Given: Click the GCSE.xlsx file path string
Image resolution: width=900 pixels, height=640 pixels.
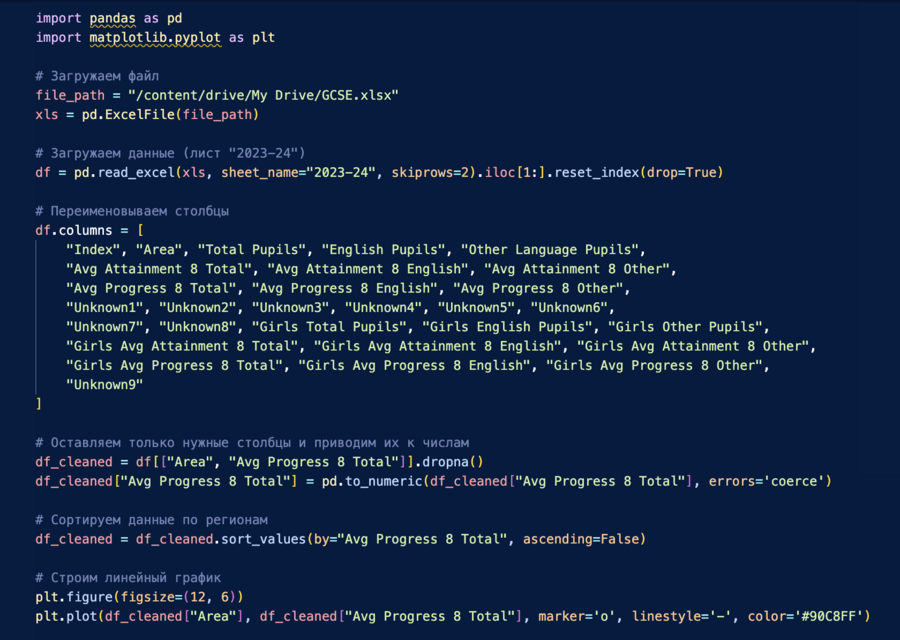Looking at the screenshot, I should tap(264, 95).
